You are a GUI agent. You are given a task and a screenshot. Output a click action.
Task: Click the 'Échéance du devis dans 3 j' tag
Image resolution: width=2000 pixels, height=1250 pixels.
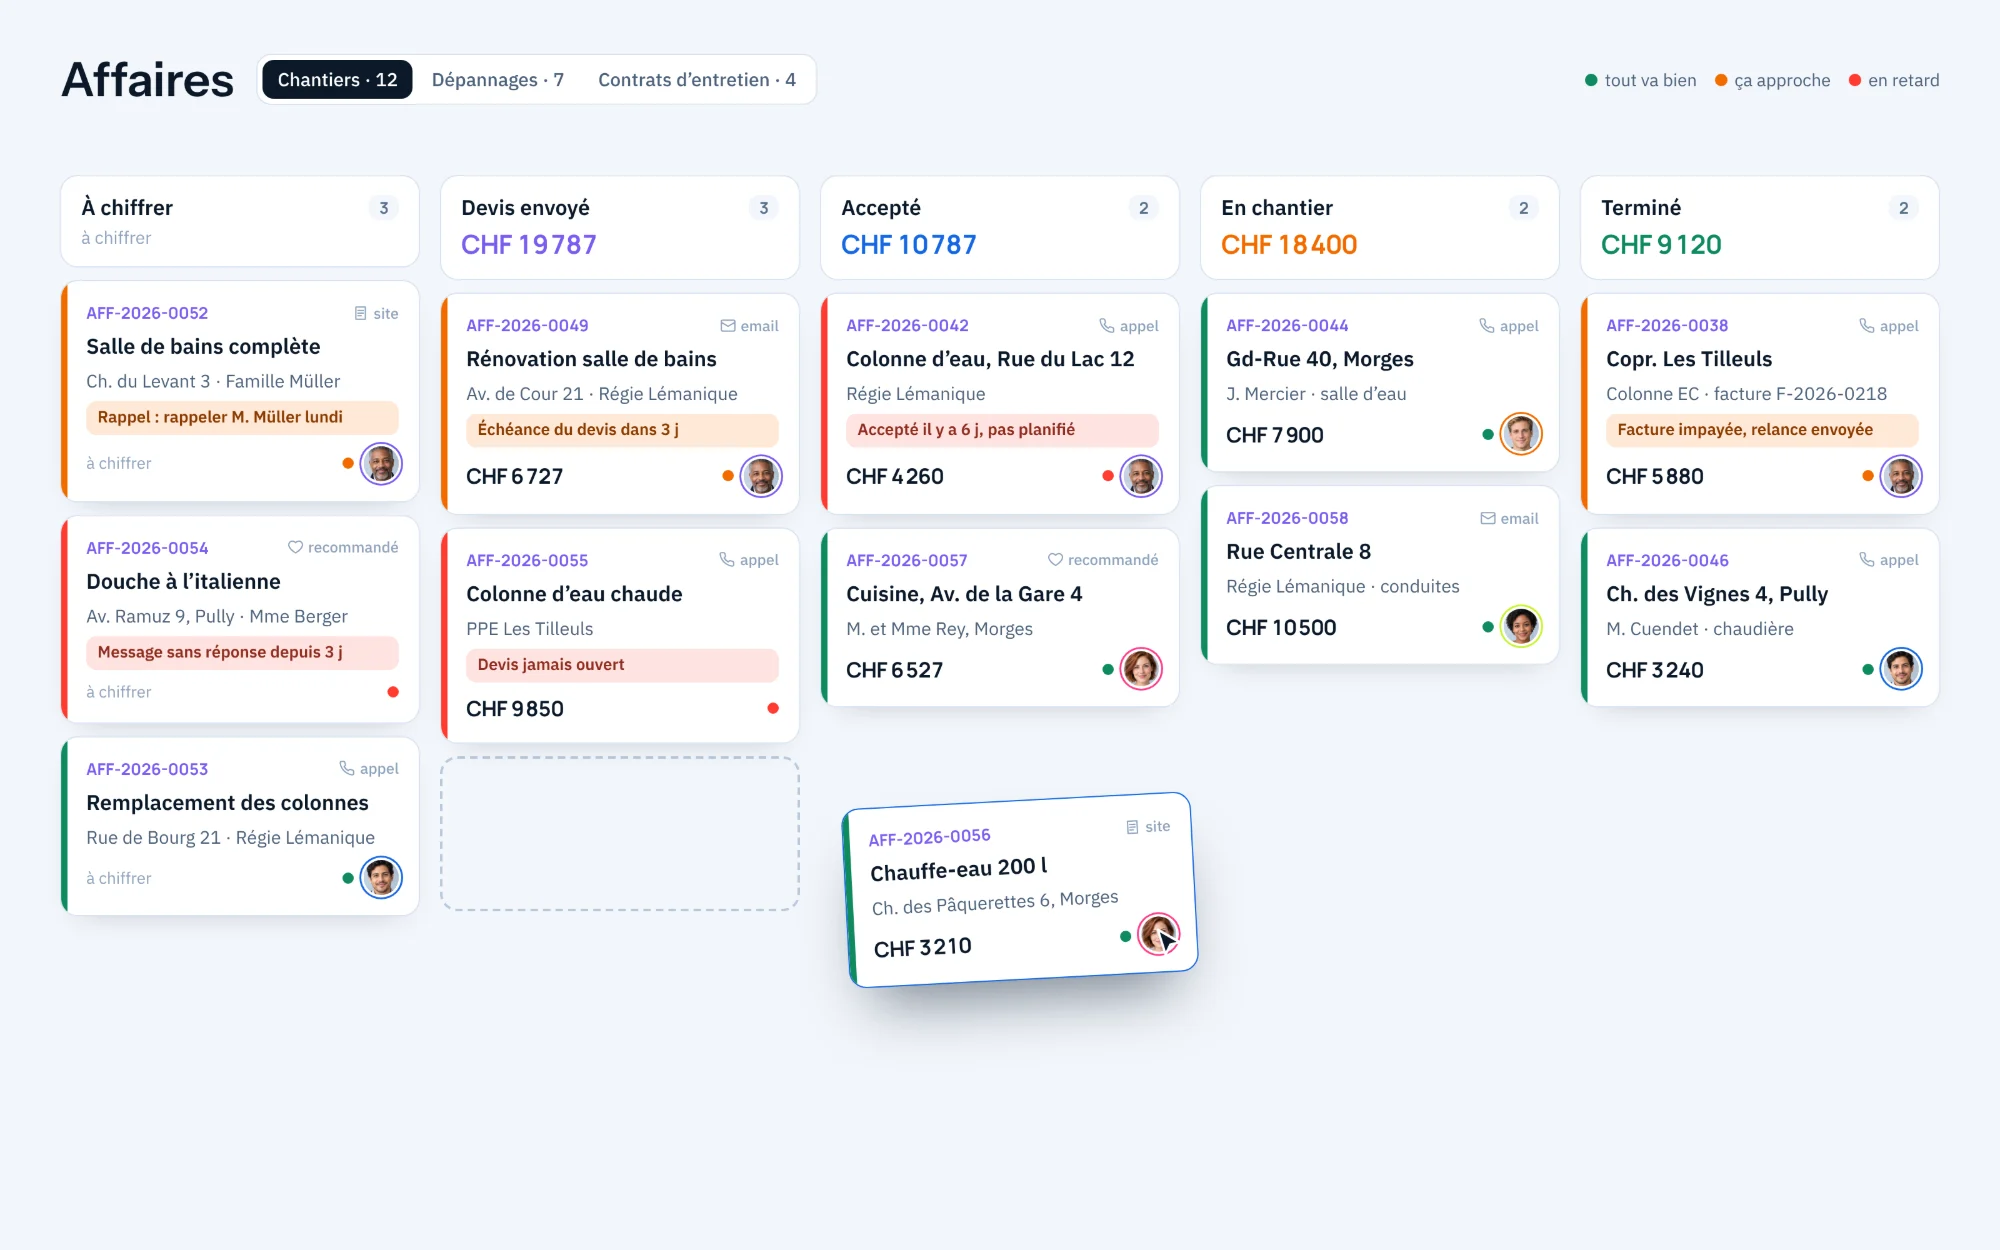[x=622, y=430]
